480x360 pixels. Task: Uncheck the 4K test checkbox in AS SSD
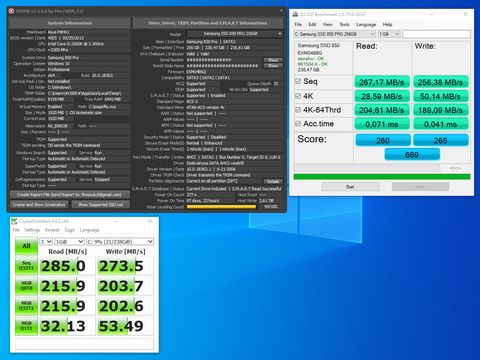pyautogui.click(x=298, y=96)
